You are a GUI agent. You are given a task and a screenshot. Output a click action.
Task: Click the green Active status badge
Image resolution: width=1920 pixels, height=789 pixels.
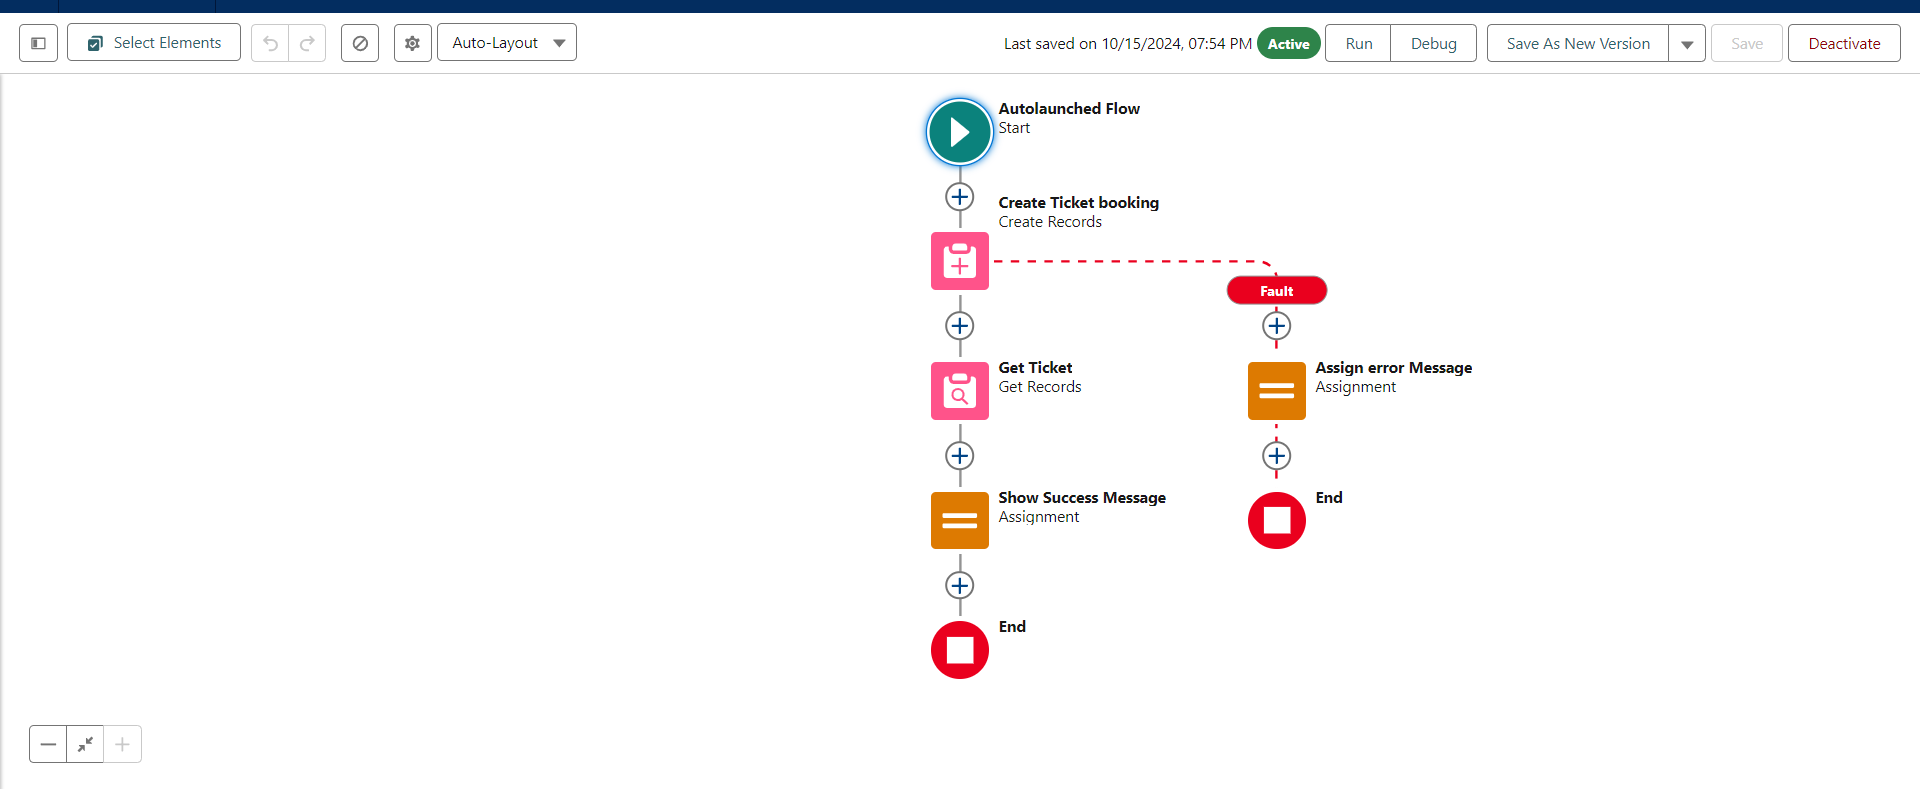click(1289, 44)
